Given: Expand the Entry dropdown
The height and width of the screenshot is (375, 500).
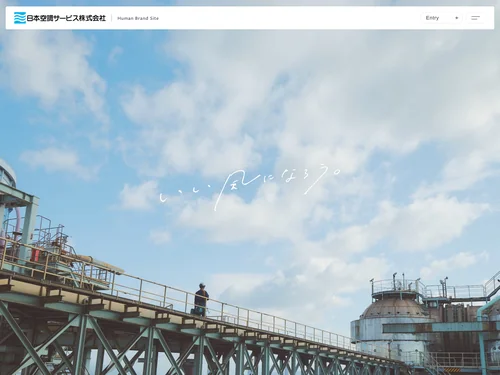Looking at the screenshot, I should (442, 18).
